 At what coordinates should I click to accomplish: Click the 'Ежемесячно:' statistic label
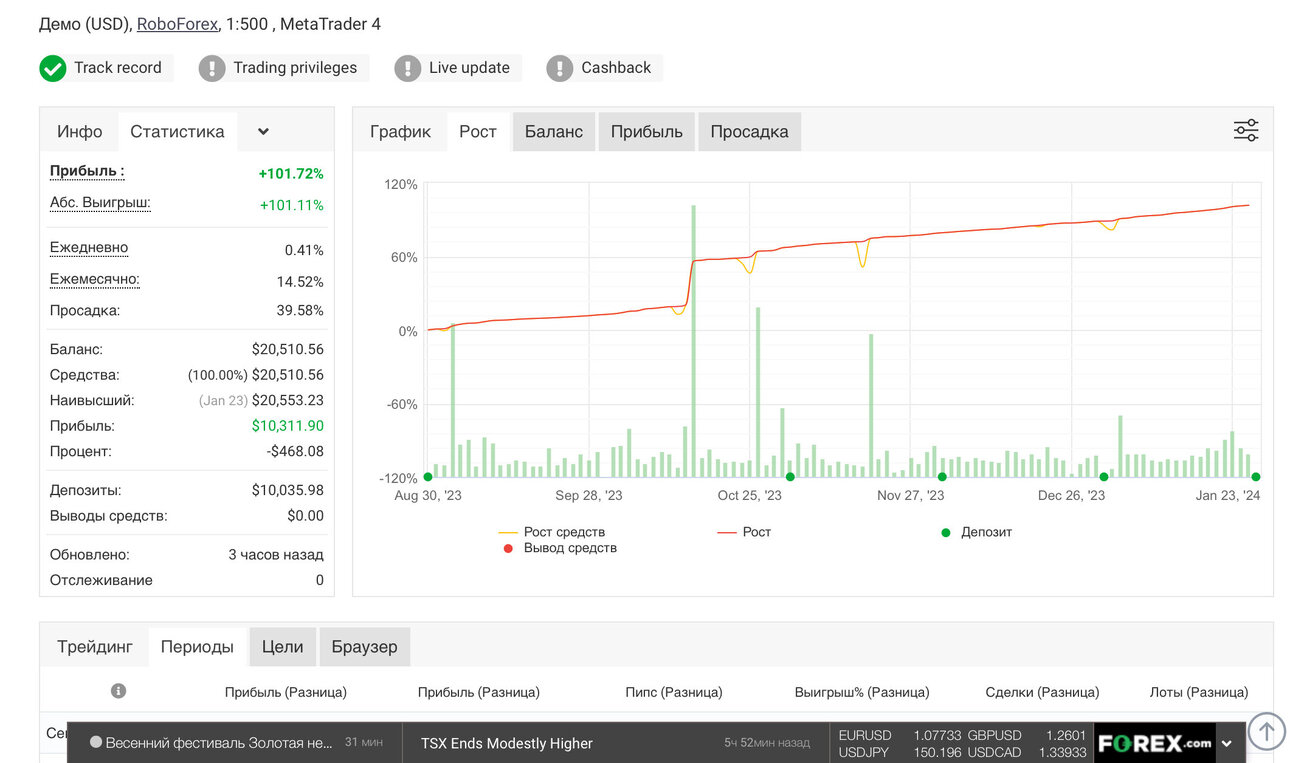click(x=95, y=280)
